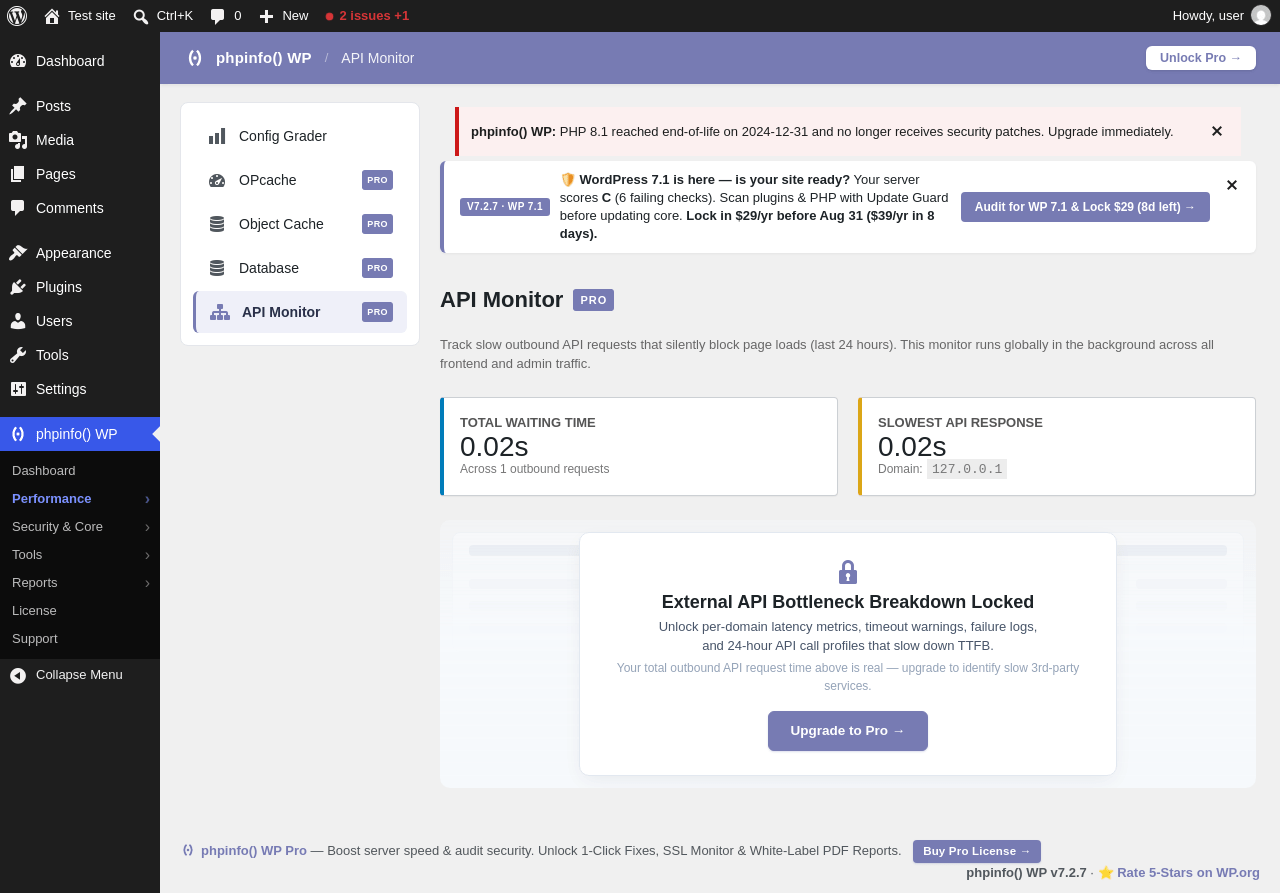Screen dimensions: 1280x893
Task: Click the SLOWEST API RESPONSE label
Action: click(960, 423)
